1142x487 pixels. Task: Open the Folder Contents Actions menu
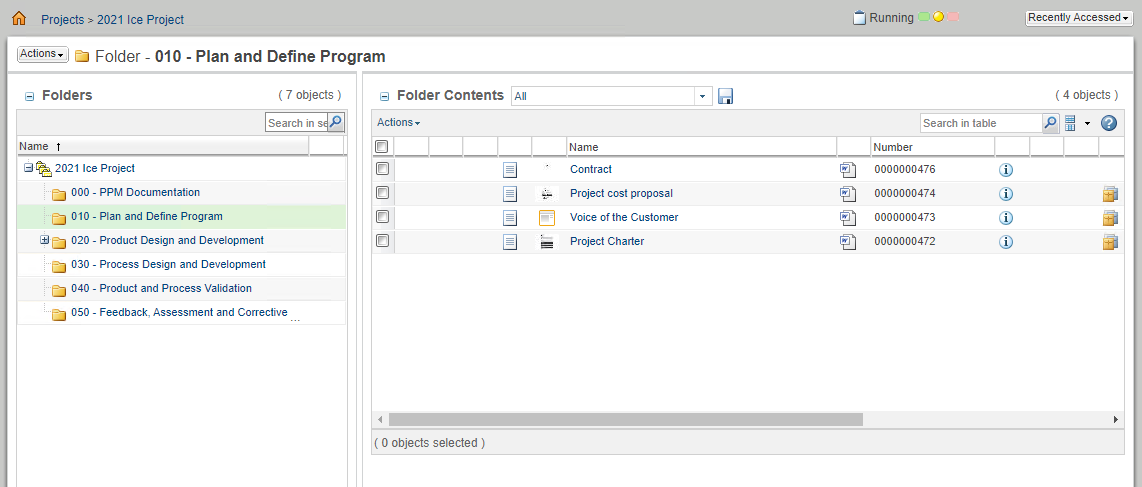pyautogui.click(x=398, y=123)
